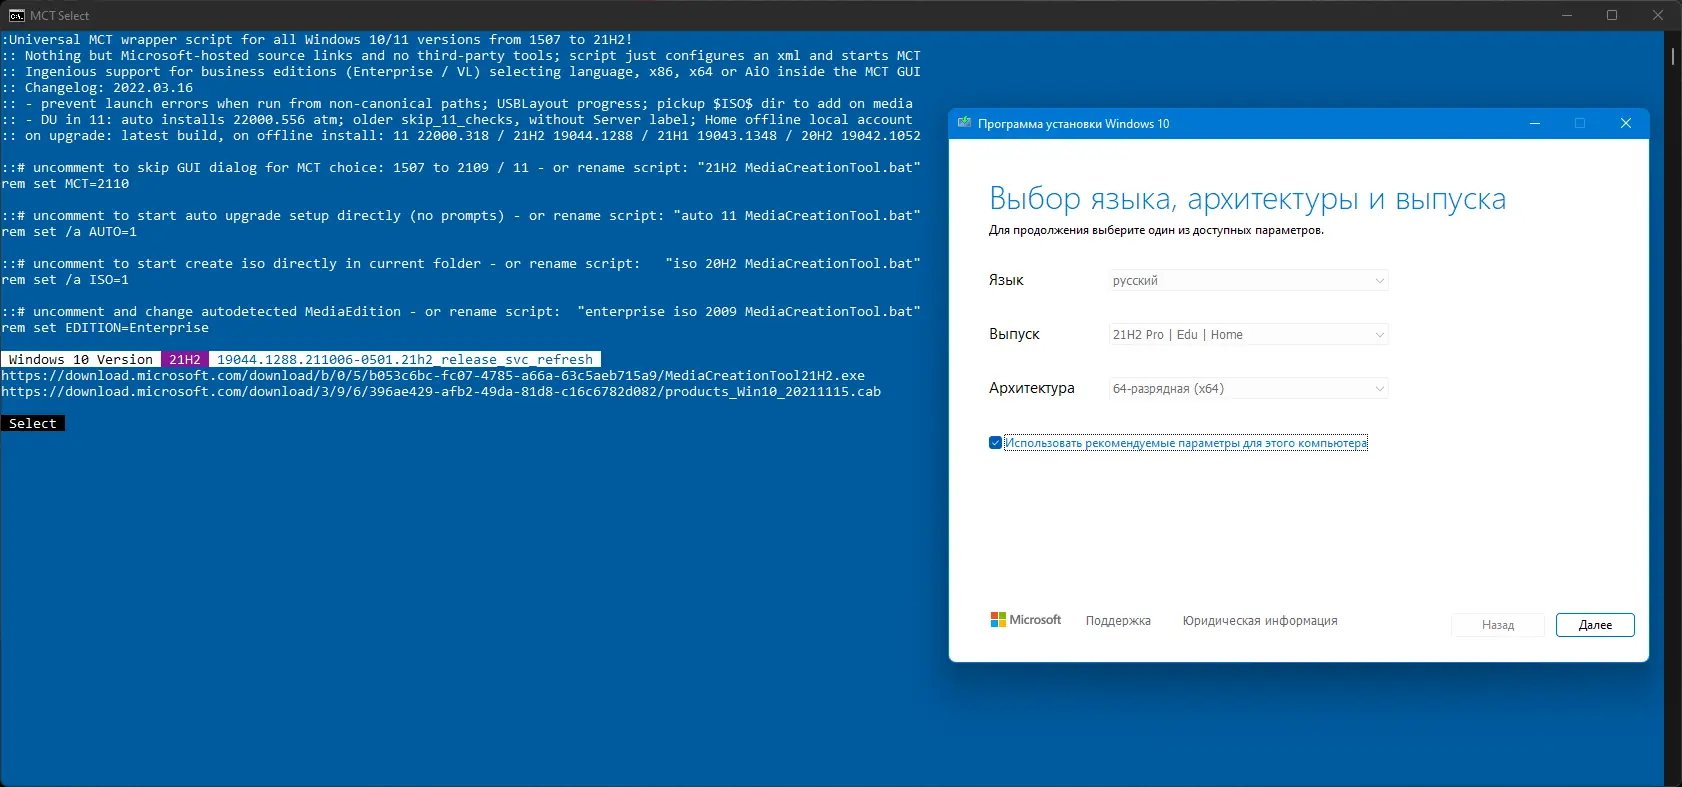
Task: Click the 'Windows 10 Version' label in console
Action: 81,360
